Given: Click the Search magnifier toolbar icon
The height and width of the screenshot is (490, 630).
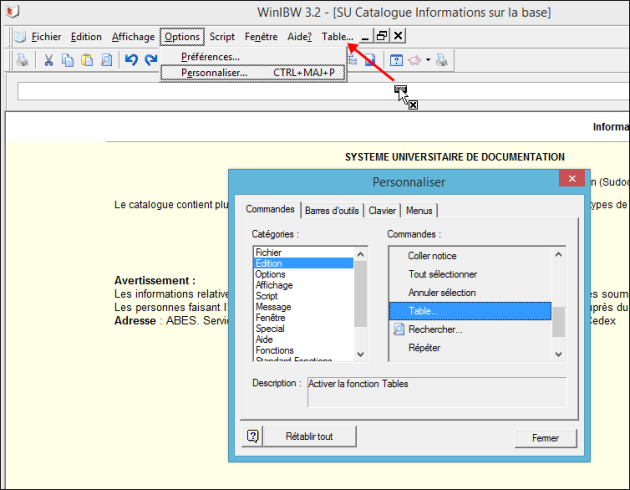Looking at the screenshot, I should tap(106, 60).
